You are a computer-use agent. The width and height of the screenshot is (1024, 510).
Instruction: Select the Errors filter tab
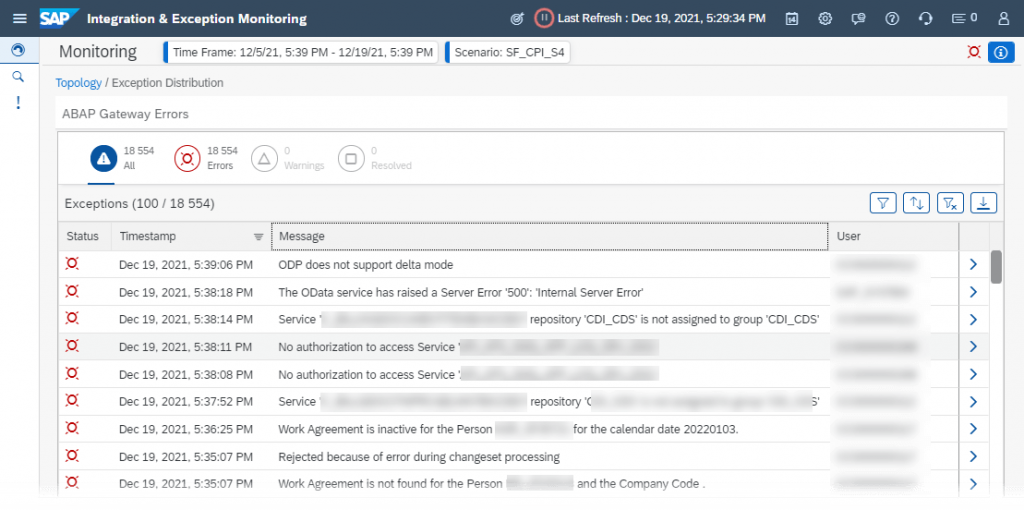206,159
